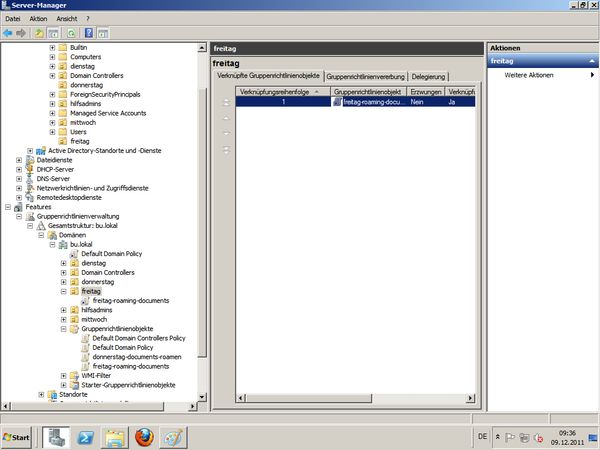The height and width of the screenshot is (450, 600).
Task: Click the Start button
Action: (x=18, y=438)
